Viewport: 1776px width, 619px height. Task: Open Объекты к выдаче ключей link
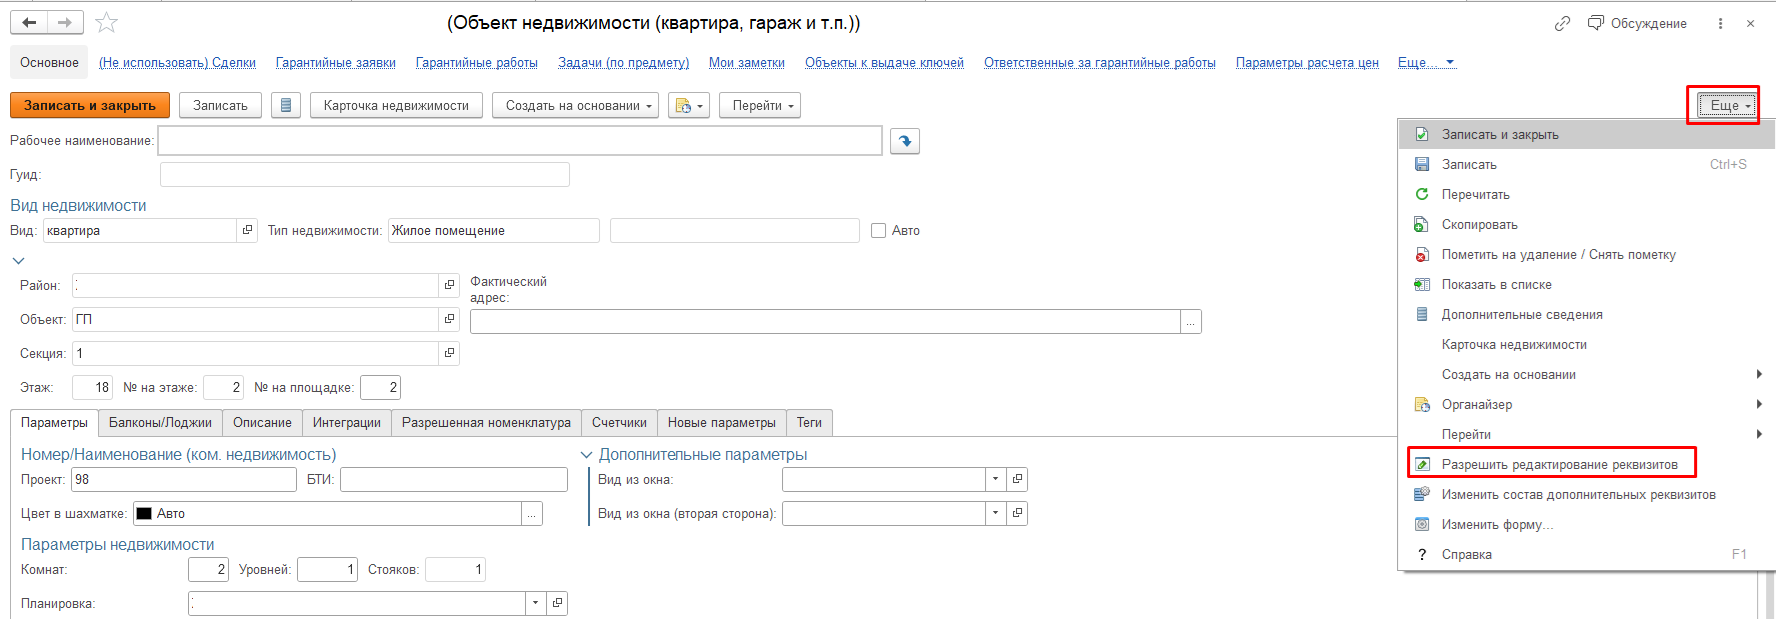point(884,62)
